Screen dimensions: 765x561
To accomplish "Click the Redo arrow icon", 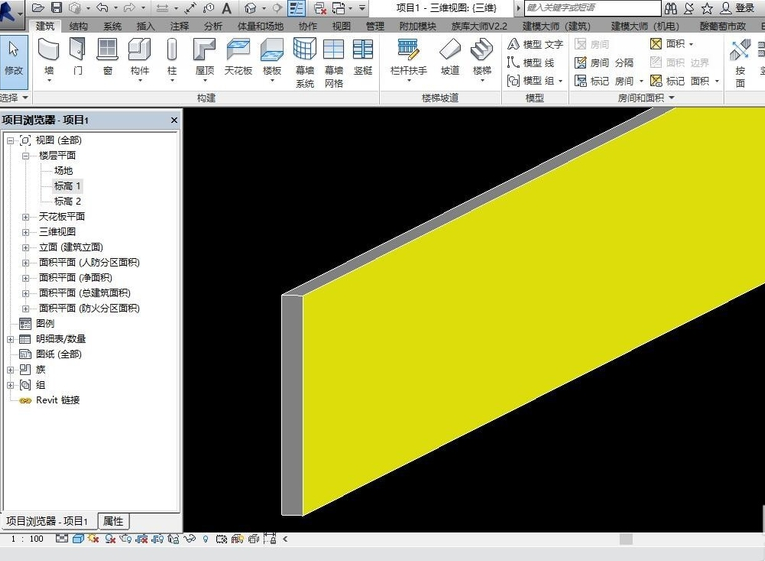I will pyautogui.click(x=130, y=8).
